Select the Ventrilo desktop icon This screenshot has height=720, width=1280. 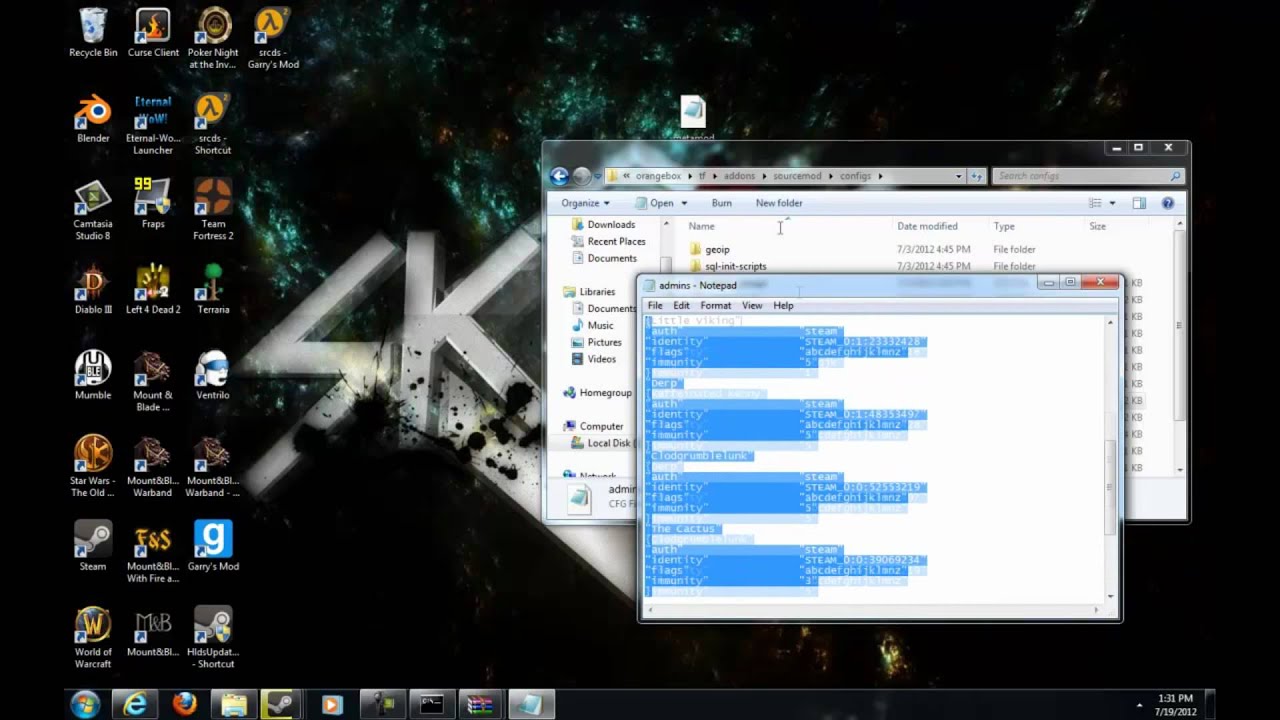pyautogui.click(x=213, y=376)
